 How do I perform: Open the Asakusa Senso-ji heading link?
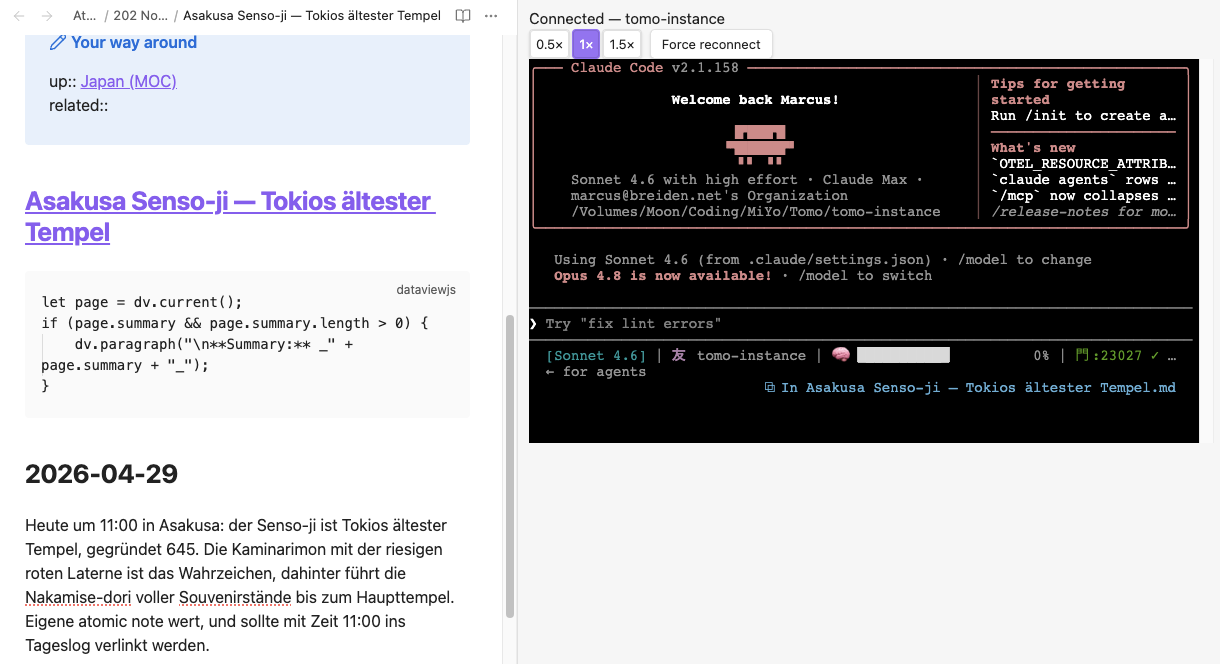click(229, 216)
